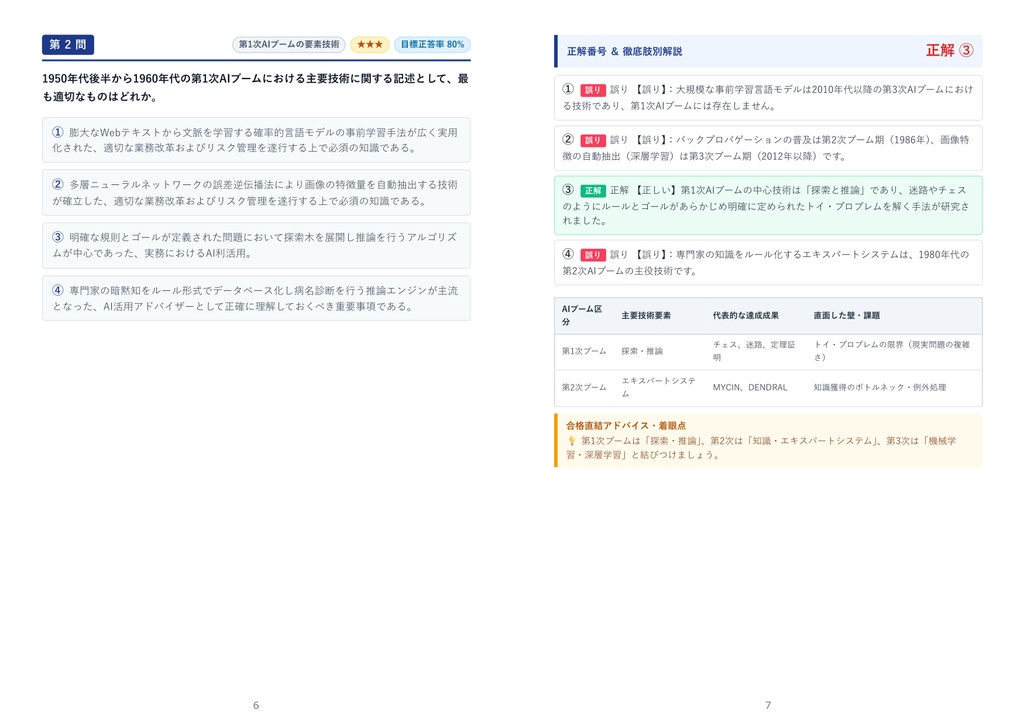Image resolution: width=1024 pixels, height=727 pixels.
Task: Click the 合格直結アドバイス・着眼点 heading
Action: pyautogui.click(x=626, y=425)
